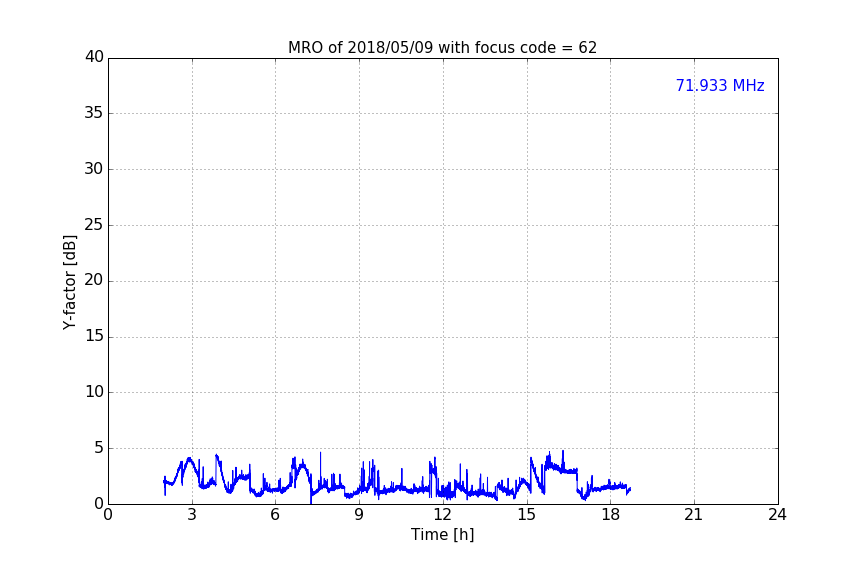Click y-axis tick label 20
The height and width of the screenshot is (576, 864).
tap(94, 280)
